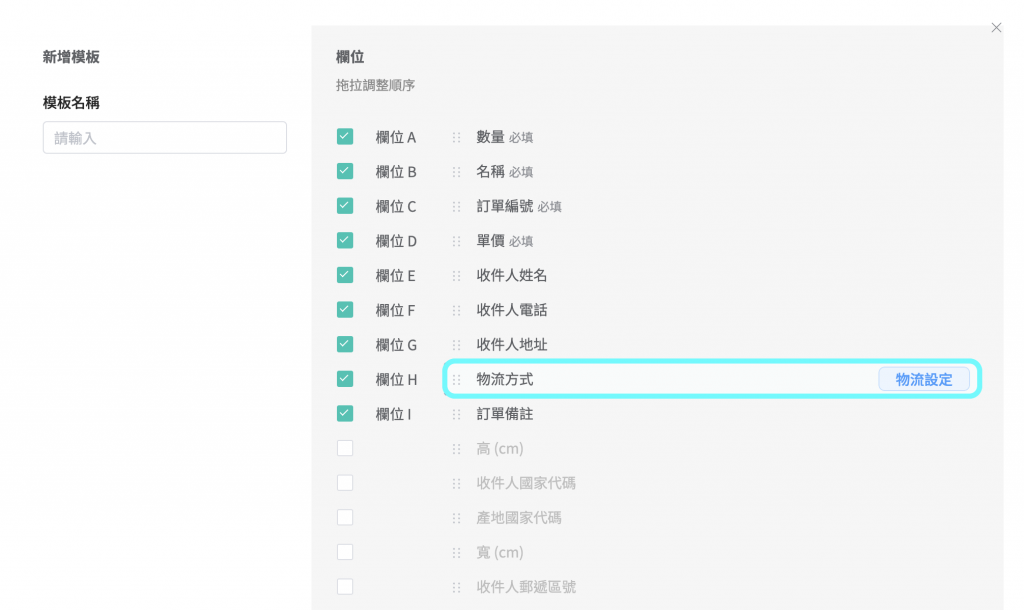Click the drag handle beside 收件人郵遞區號
Image resolution: width=1024 pixels, height=610 pixels.
pos(457,587)
